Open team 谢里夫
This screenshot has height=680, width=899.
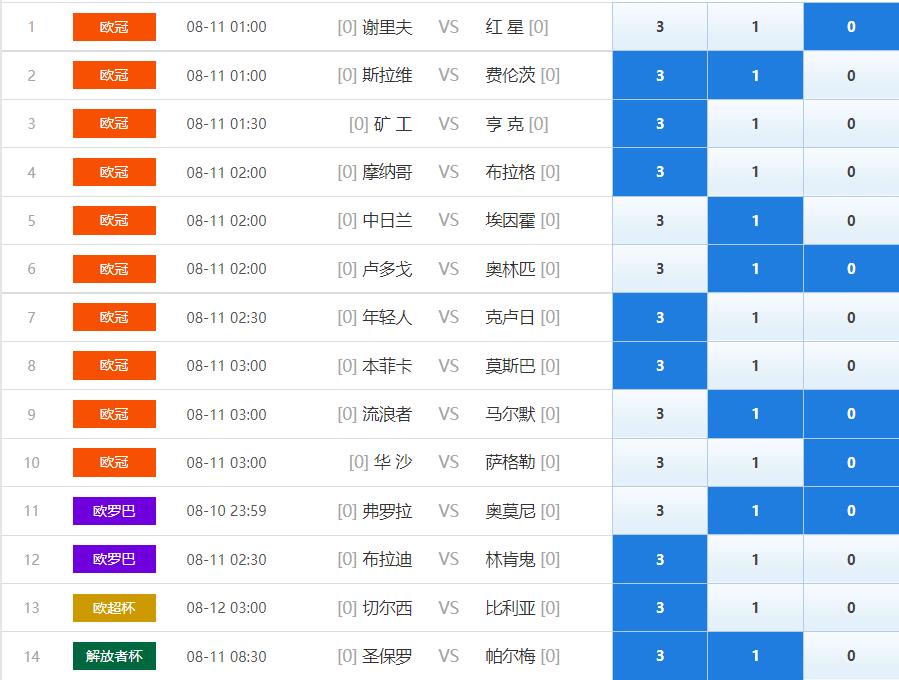(387, 27)
